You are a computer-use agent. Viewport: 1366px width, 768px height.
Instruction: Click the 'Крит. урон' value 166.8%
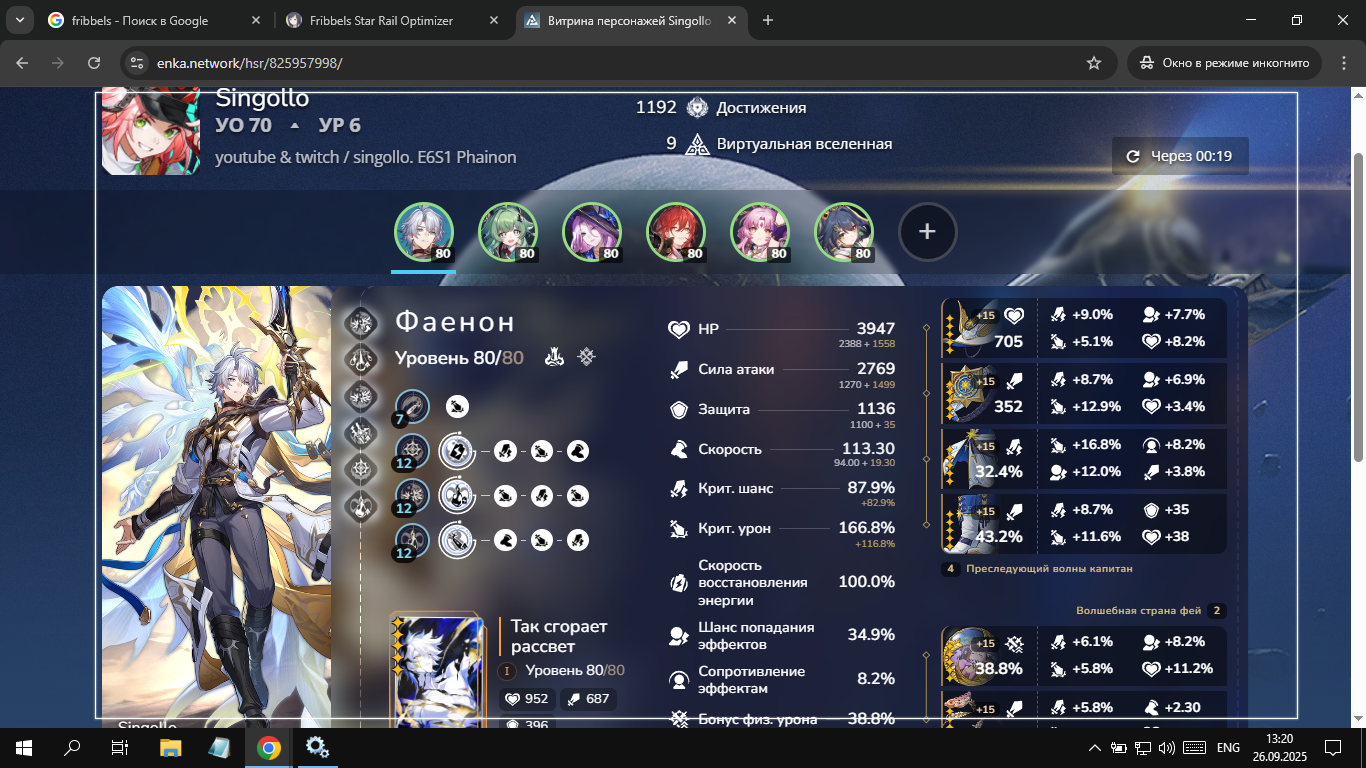point(866,528)
